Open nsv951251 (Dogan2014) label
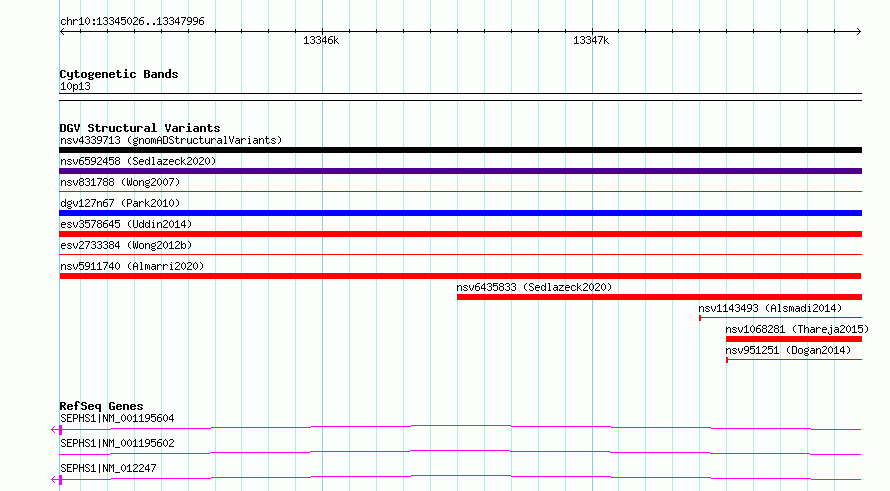Image resolution: width=890 pixels, height=491 pixels. tap(788, 350)
